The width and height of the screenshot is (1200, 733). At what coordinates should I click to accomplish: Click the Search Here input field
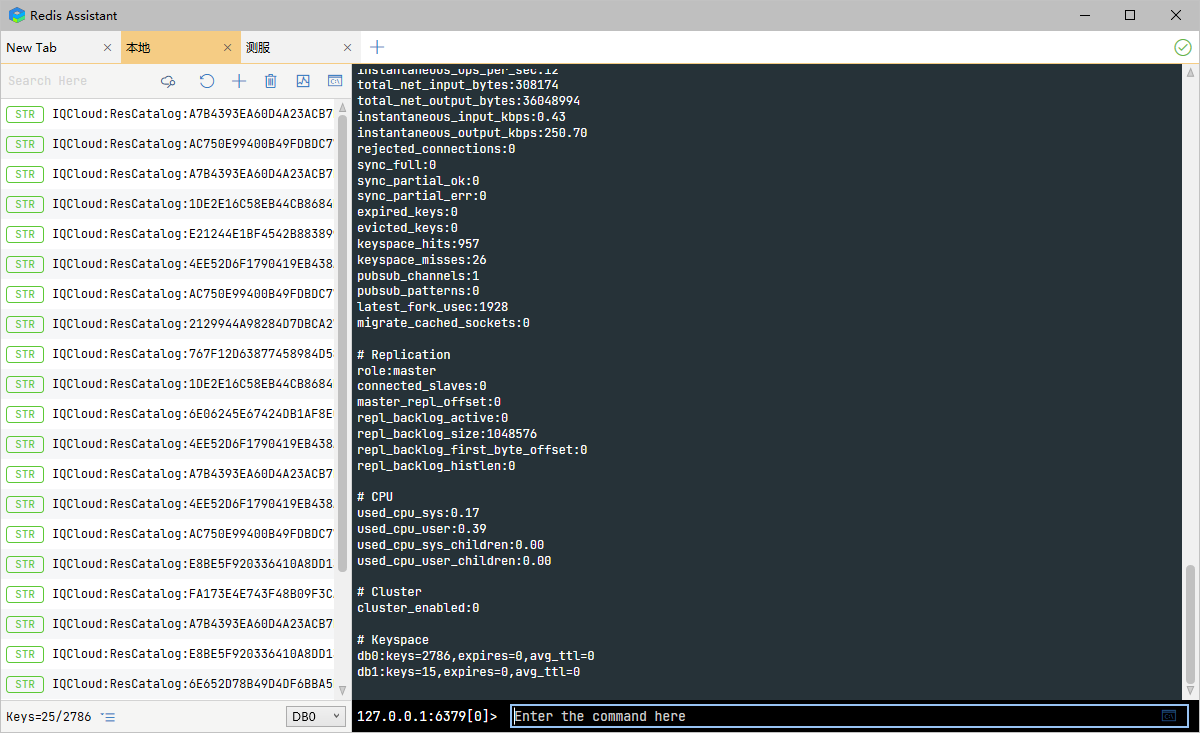[x=78, y=81]
